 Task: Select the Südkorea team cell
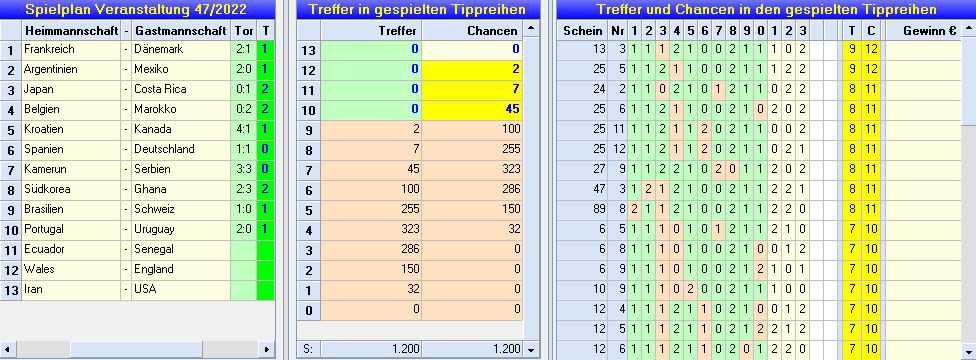pos(71,189)
